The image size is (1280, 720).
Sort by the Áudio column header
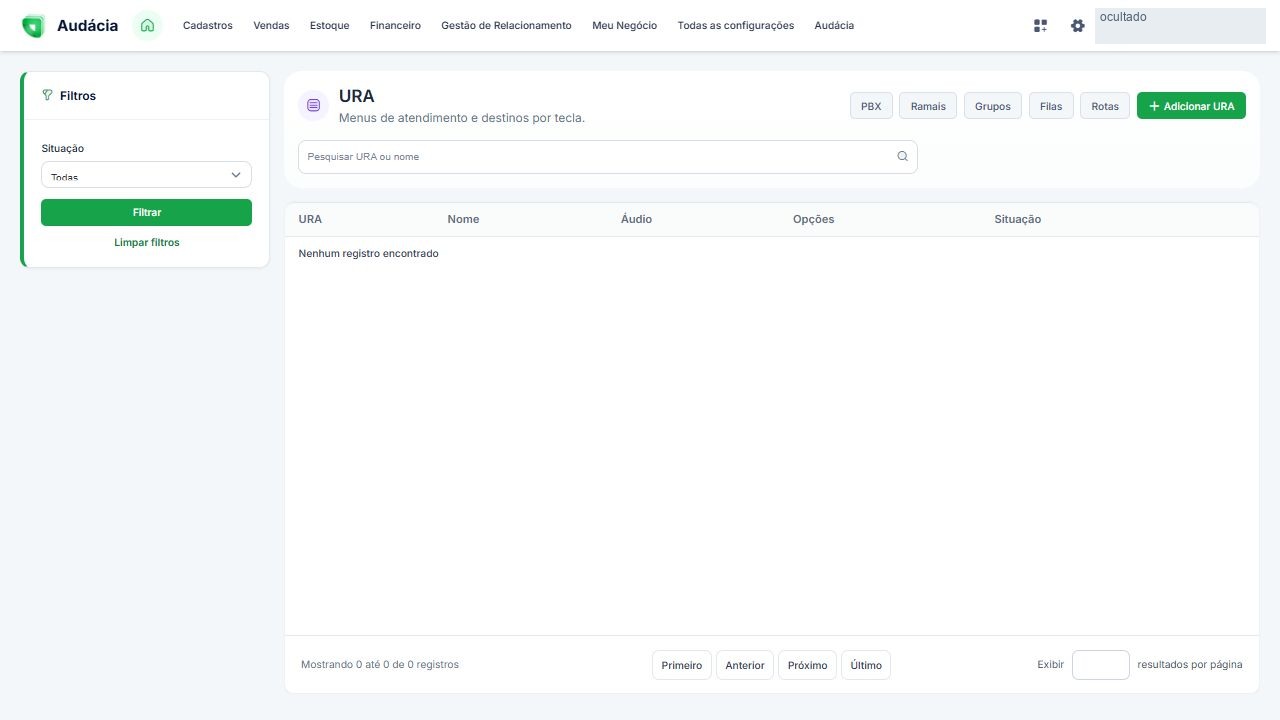(636, 219)
